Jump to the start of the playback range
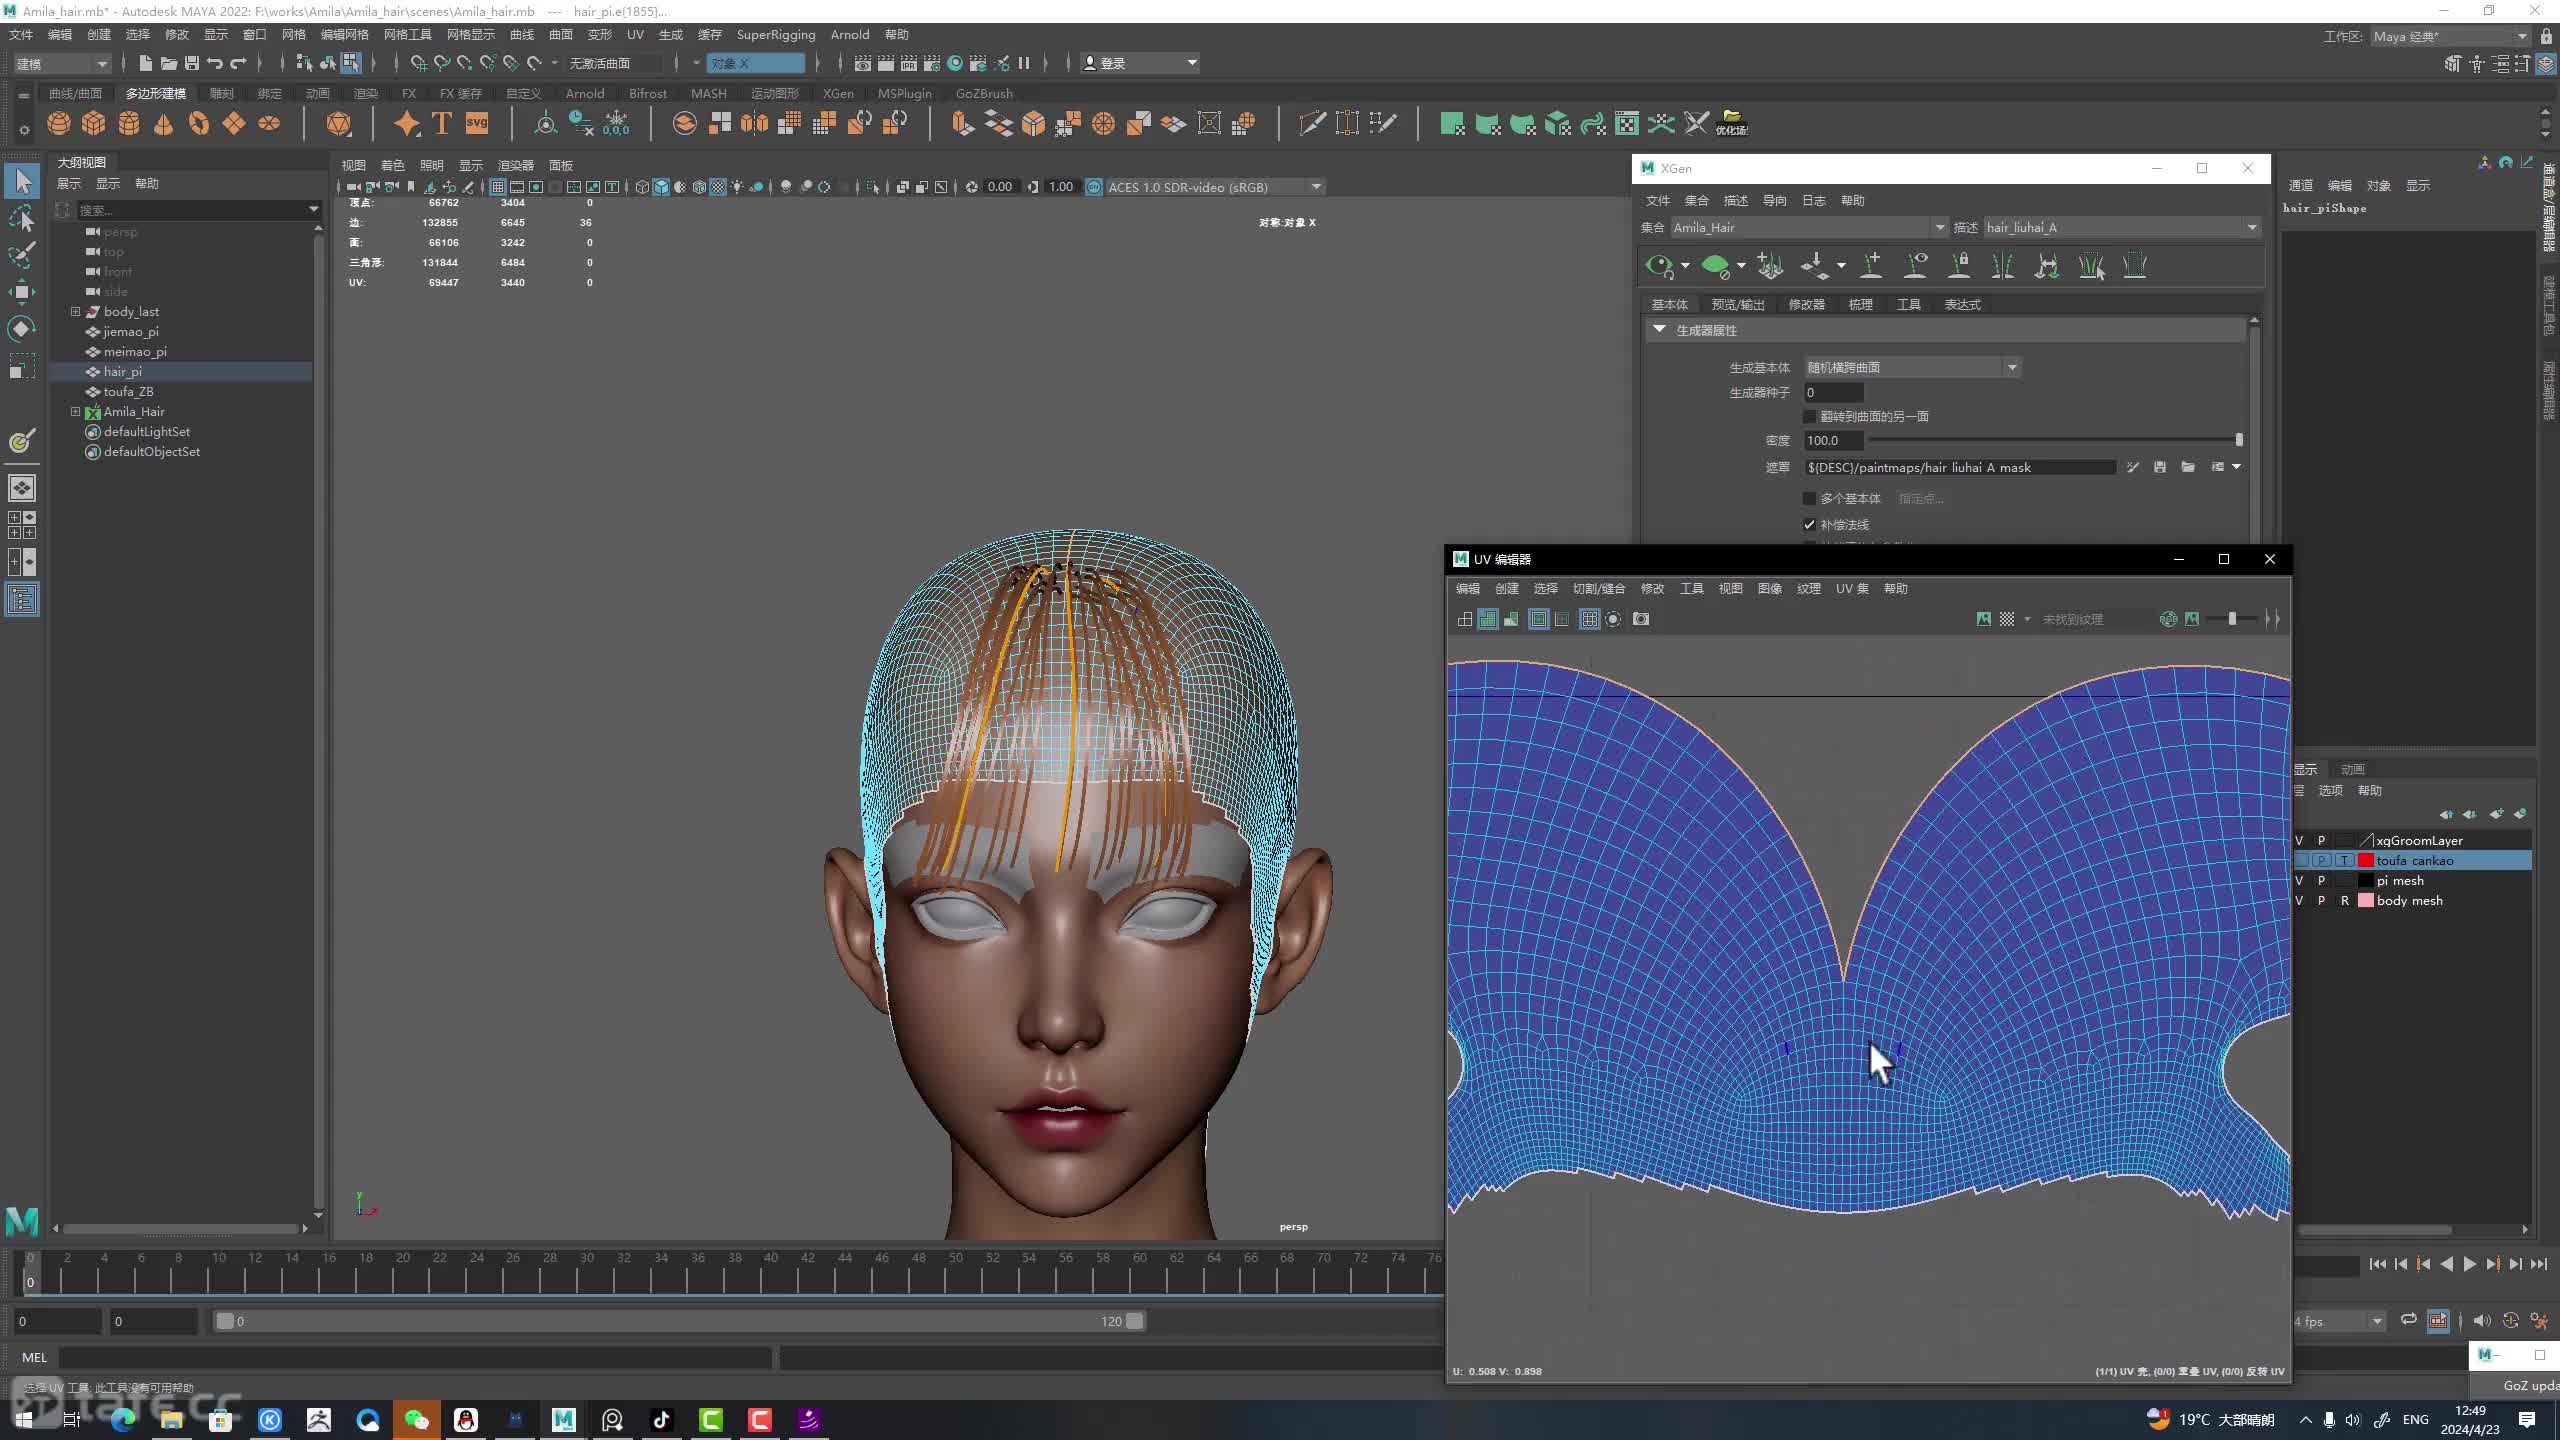The height and width of the screenshot is (1440, 2560). coord(2378,1264)
